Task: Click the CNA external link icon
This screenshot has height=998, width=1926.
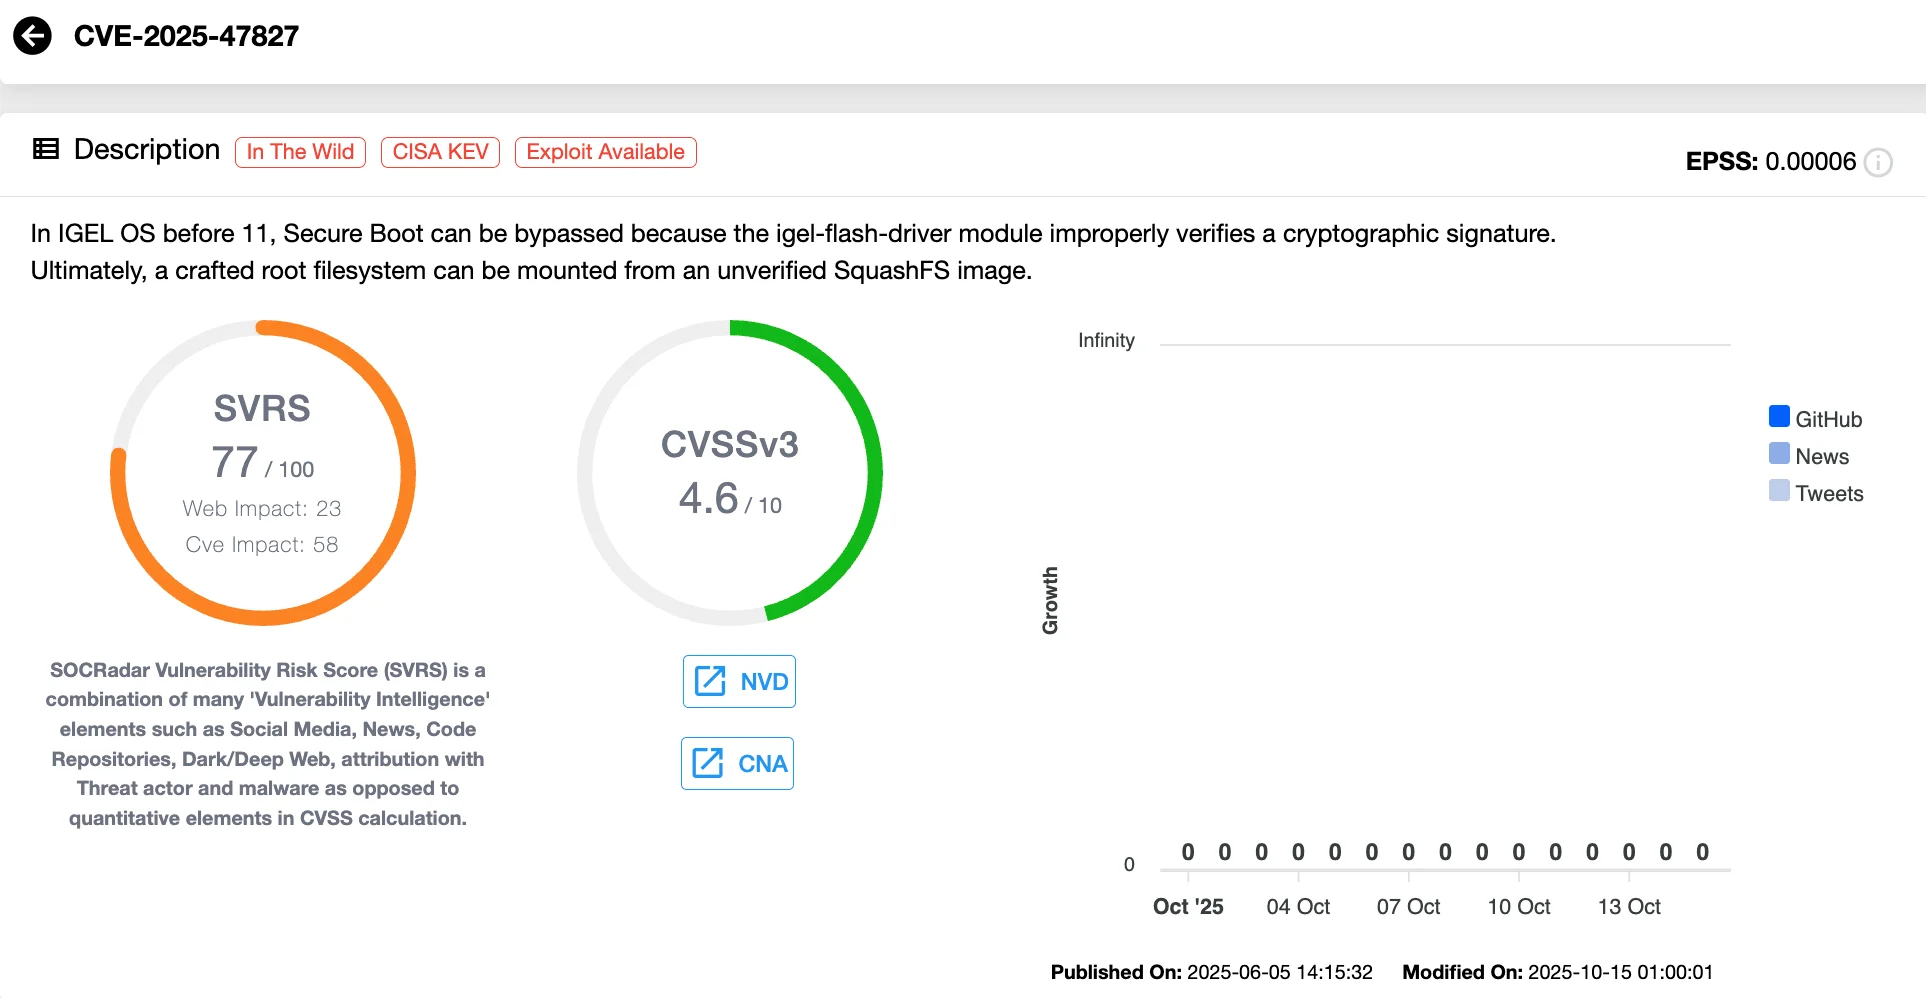Action: 708,763
